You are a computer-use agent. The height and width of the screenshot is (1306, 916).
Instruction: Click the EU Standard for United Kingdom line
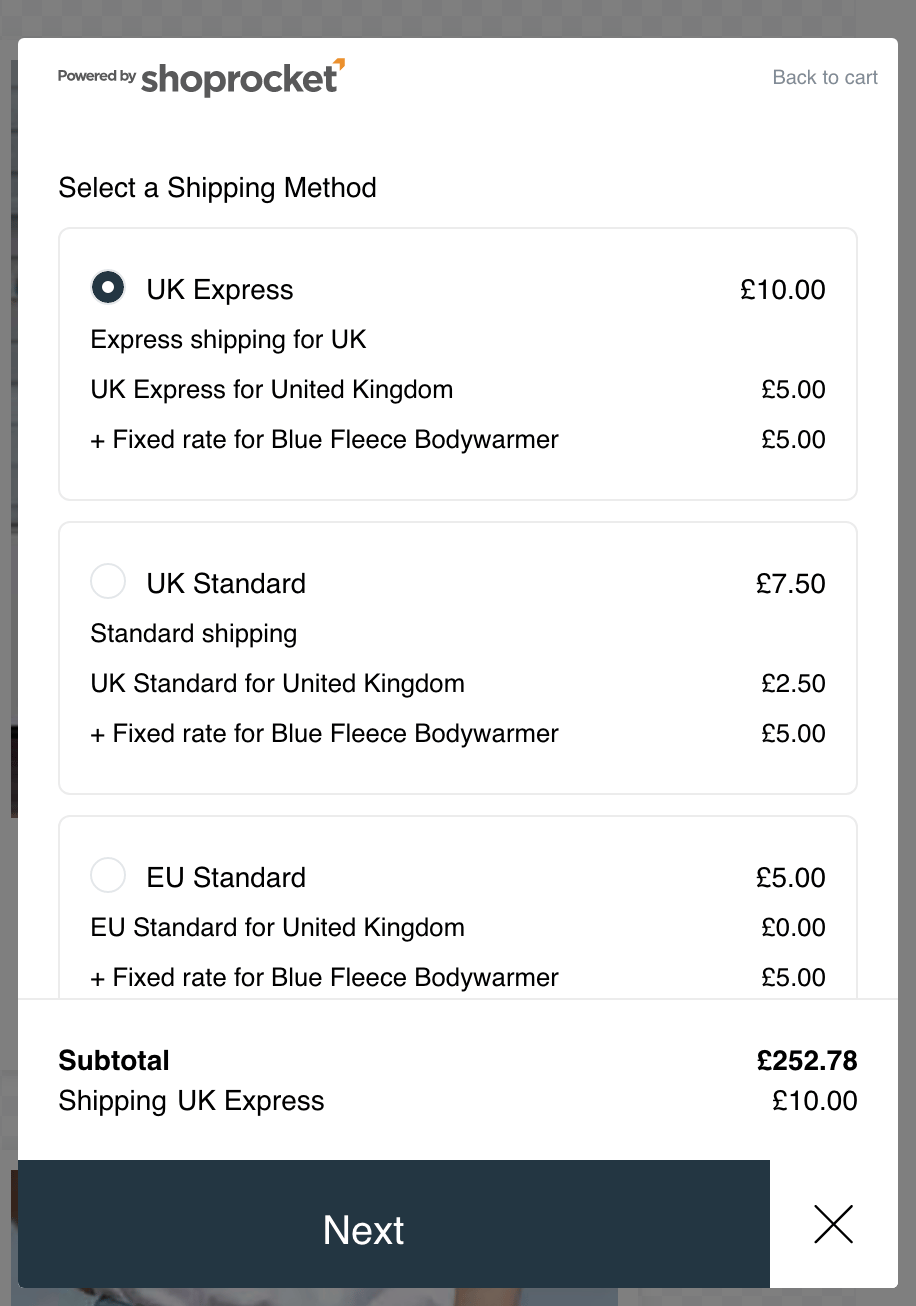pyautogui.click(x=277, y=928)
